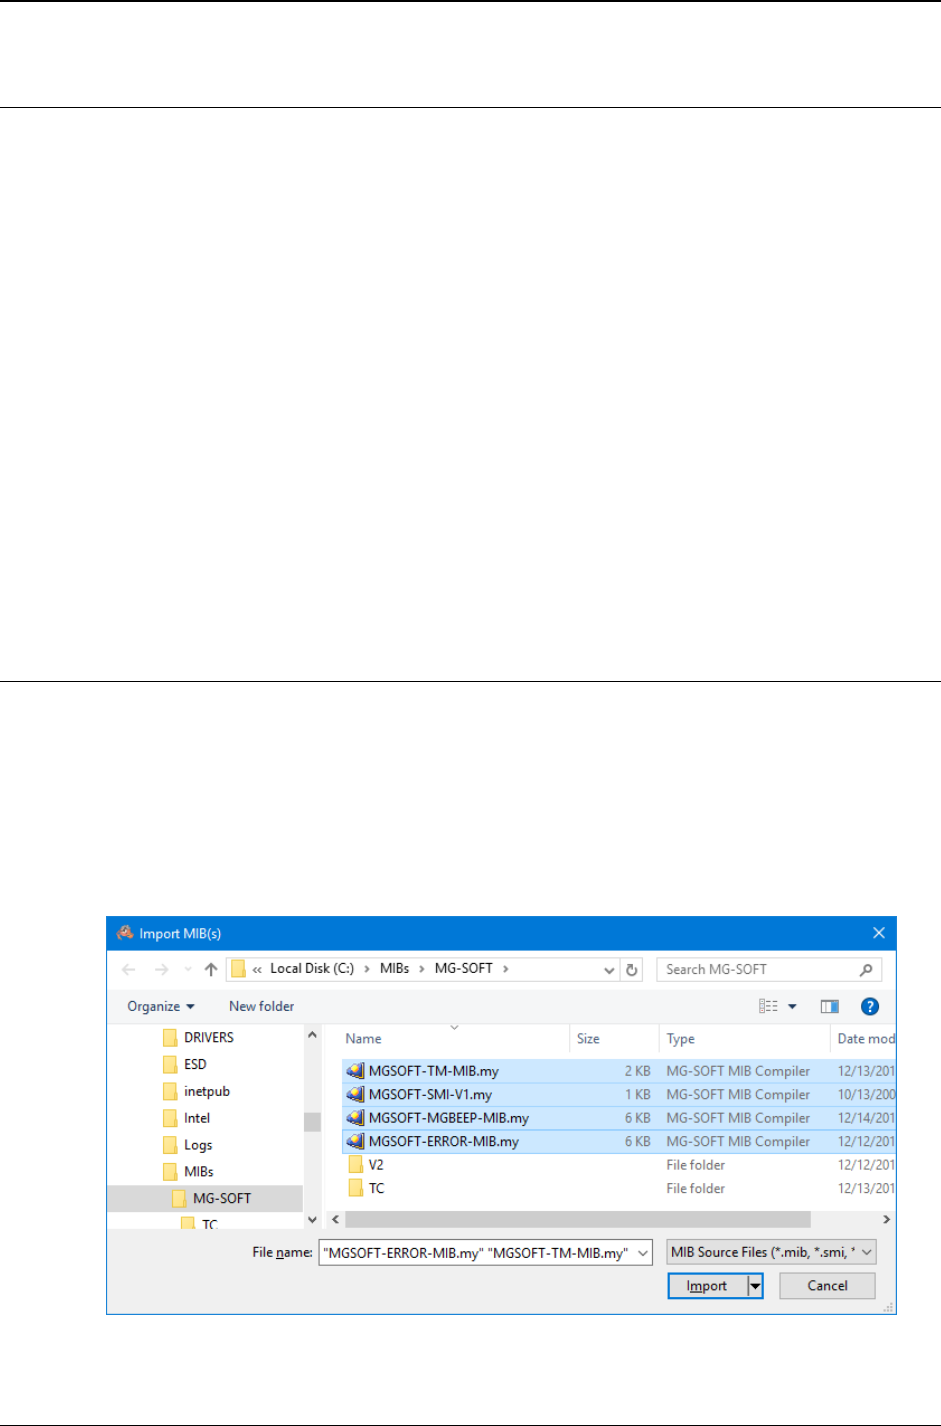Expand address bar history dropdown

pyautogui.click(x=609, y=970)
